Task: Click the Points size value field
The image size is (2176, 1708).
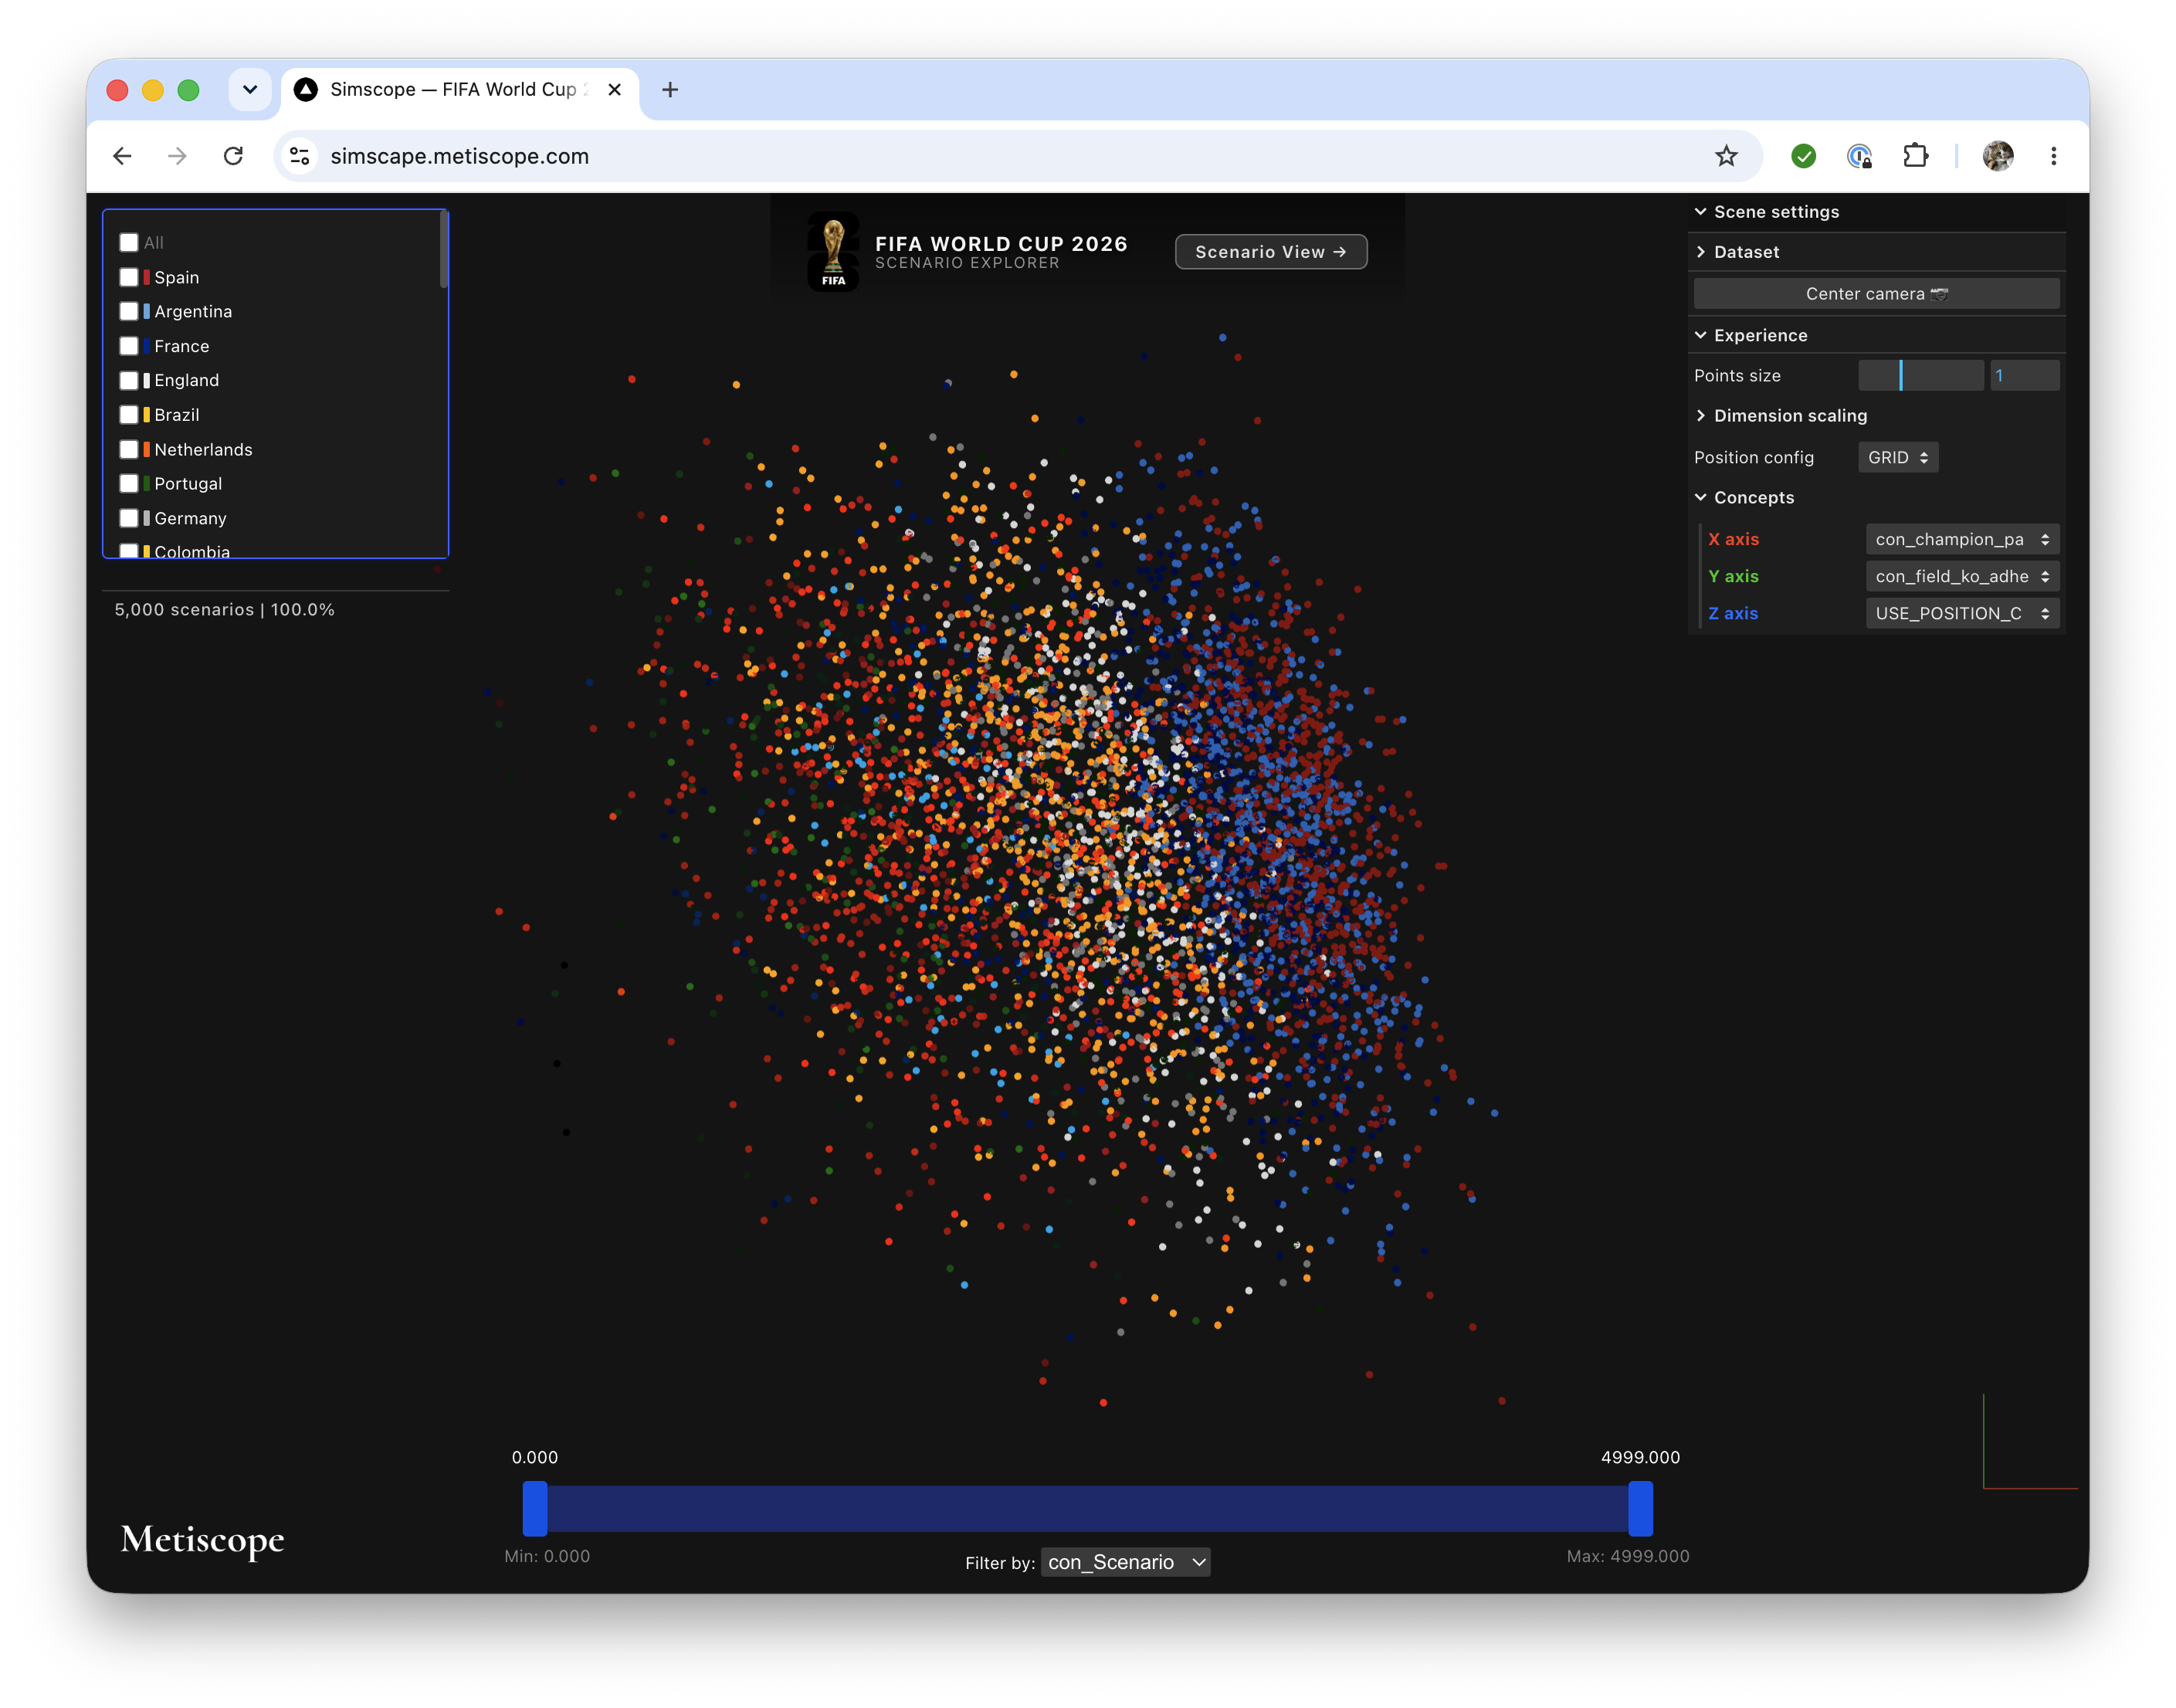Action: 2024,376
